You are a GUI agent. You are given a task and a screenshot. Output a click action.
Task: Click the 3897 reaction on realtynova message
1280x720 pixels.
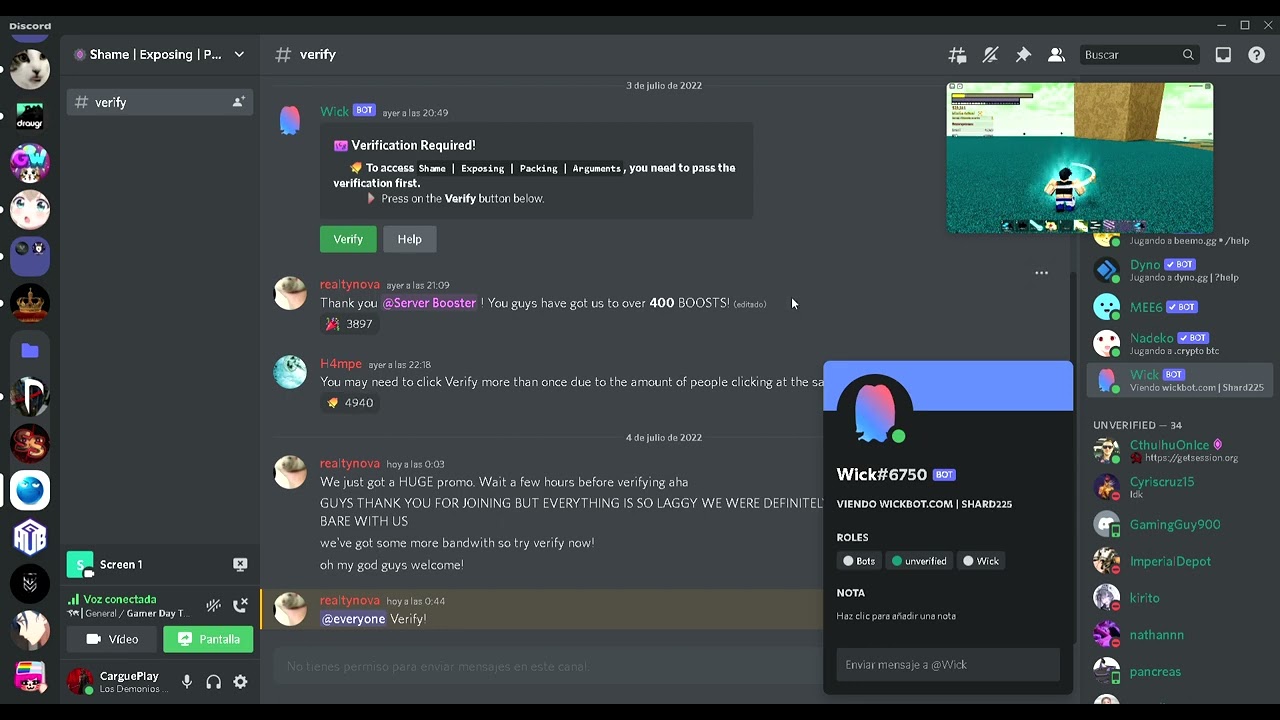pyautogui.click(x=349, y=324)
